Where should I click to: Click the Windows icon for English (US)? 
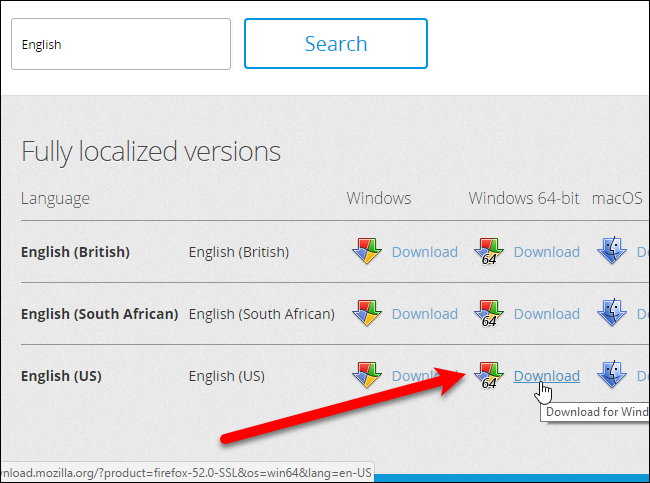[x=367, y=375]
